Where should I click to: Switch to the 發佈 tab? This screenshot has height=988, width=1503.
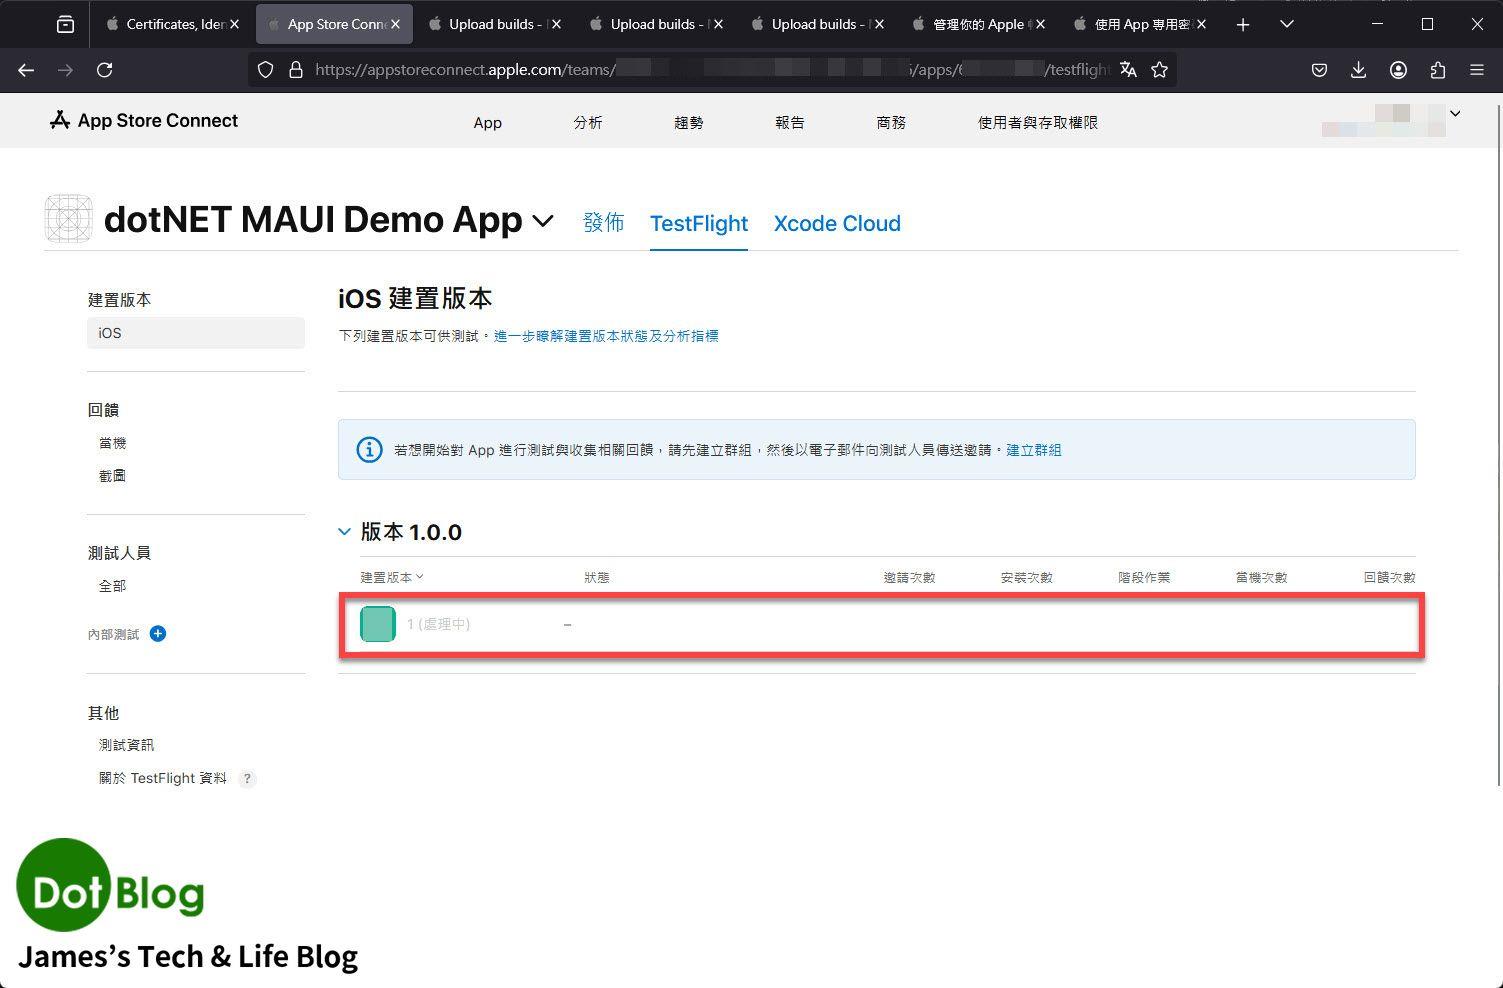click(603, 223)
